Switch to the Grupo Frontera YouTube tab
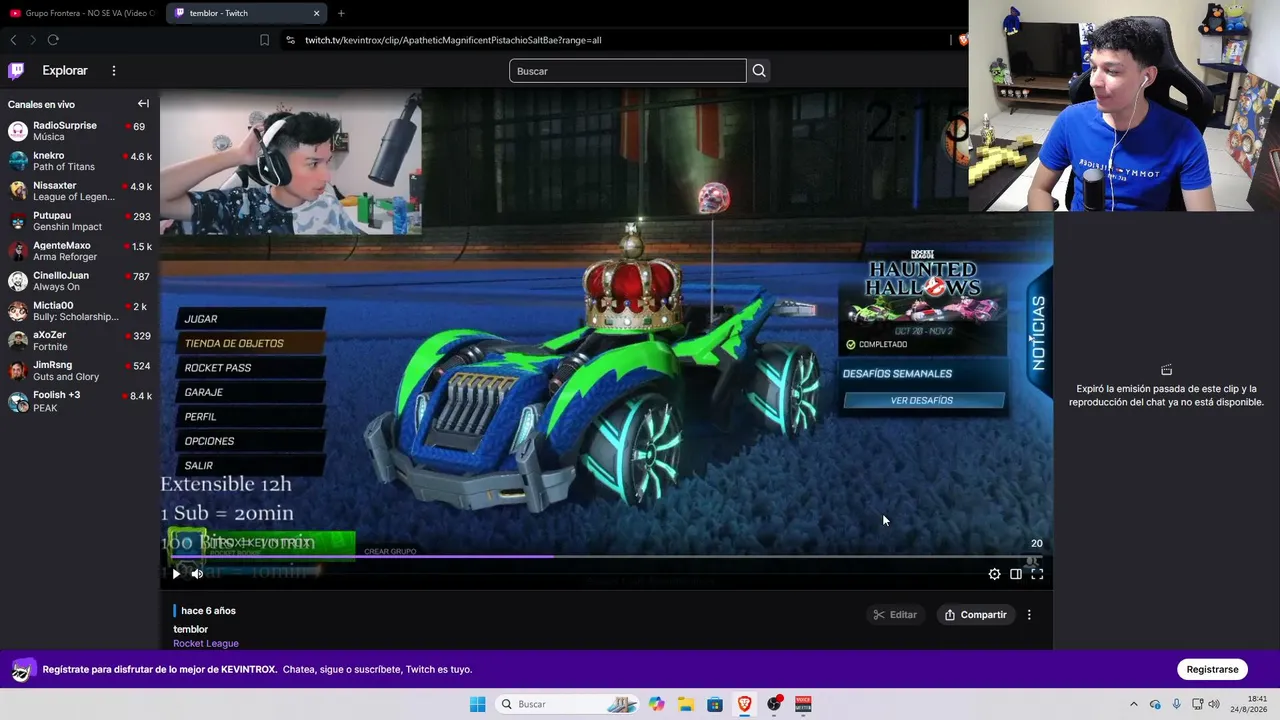Viewport: 1280px width, 720px height. coord(82,13)
